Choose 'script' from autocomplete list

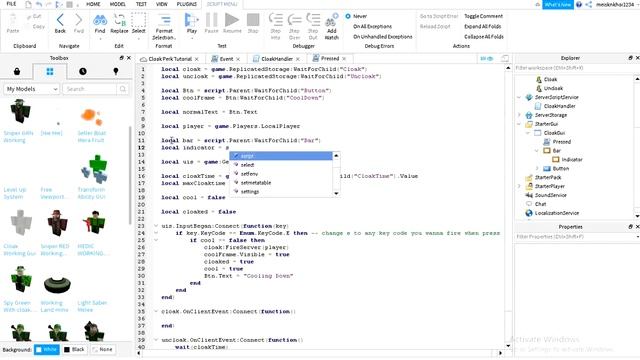pyautogui.click(x=281, y=156)
